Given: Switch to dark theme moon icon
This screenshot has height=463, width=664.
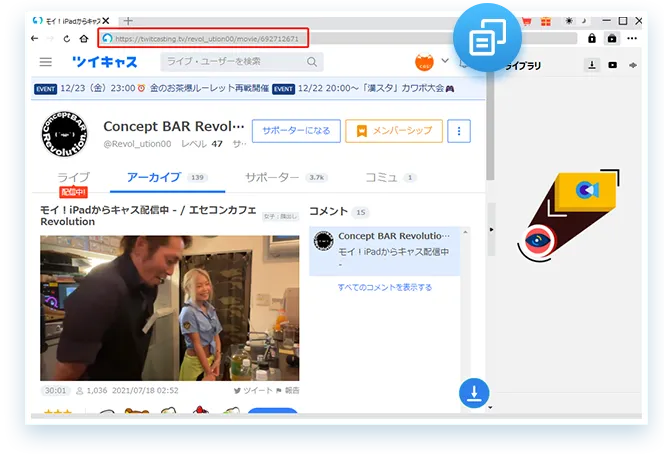Looking at the screenshot, I should click(584, 20).
